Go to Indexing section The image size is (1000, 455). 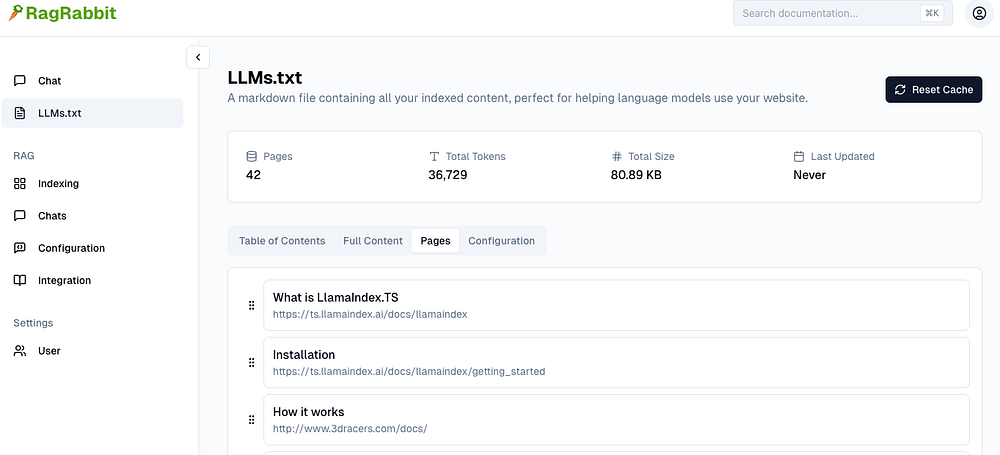coord(92,183)
